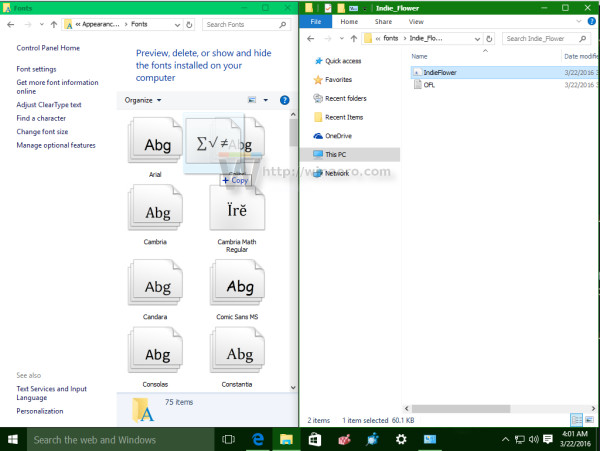This screenshot has height=451, width=600.
Task: Go up one folder in Indie_Flower
Action: [x=354, y=39]
